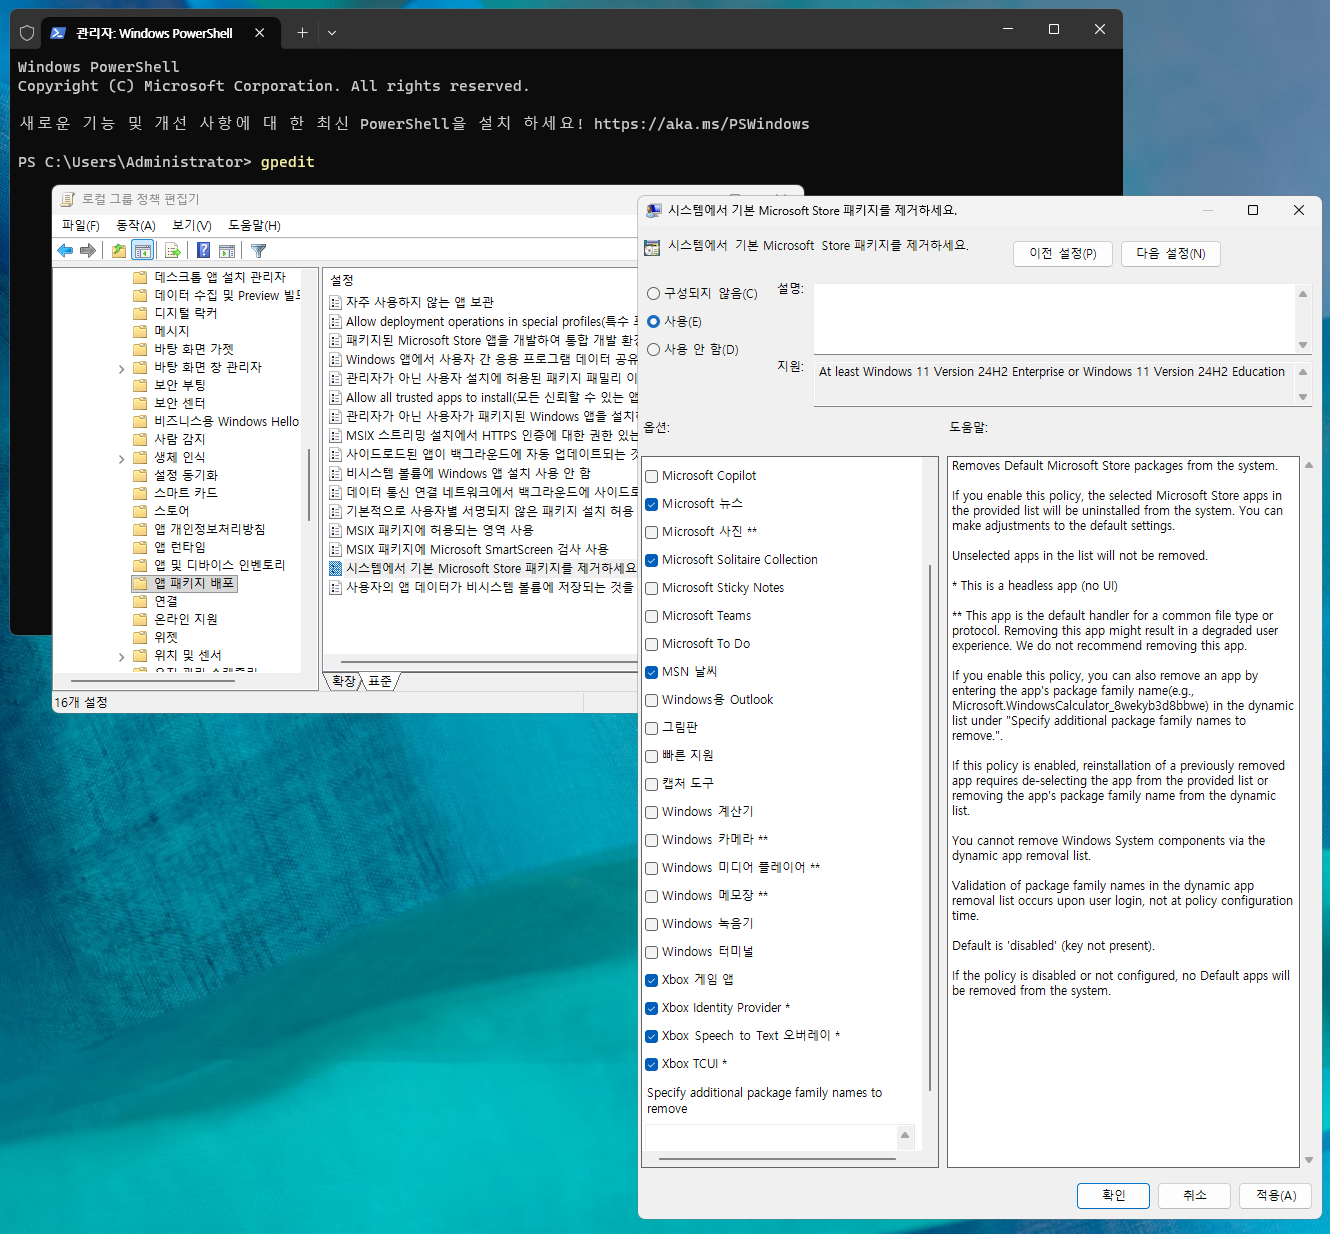Screen dimensions: 1330x1234
Task: Open PowerShell tab dropdown chevron
Action: (x=332, y=33)
